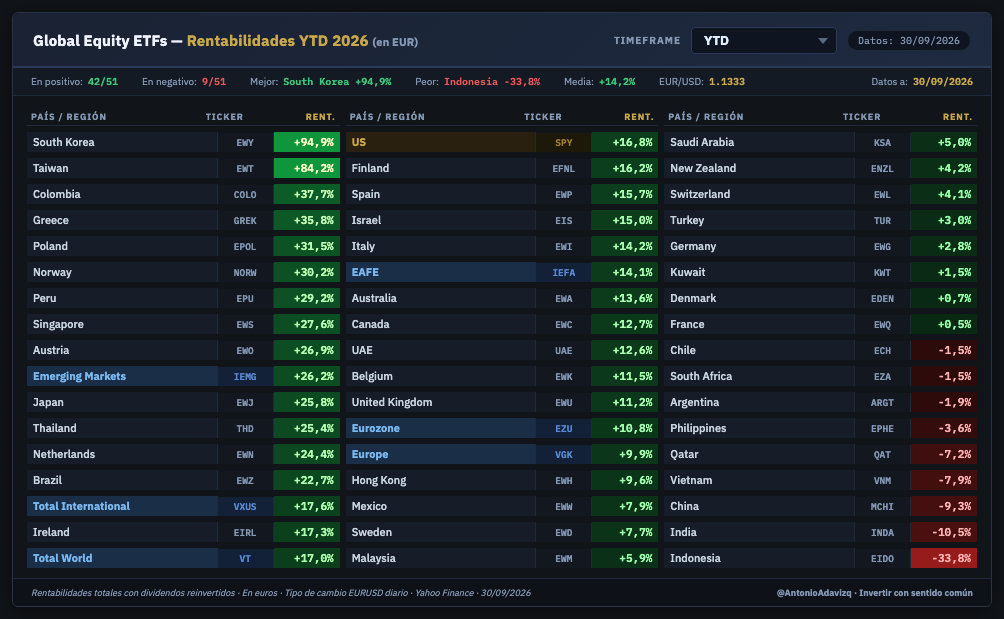Click the +5,9% return for Malaysia
The image size is (1004, 619).
click(x=625, y=558)
